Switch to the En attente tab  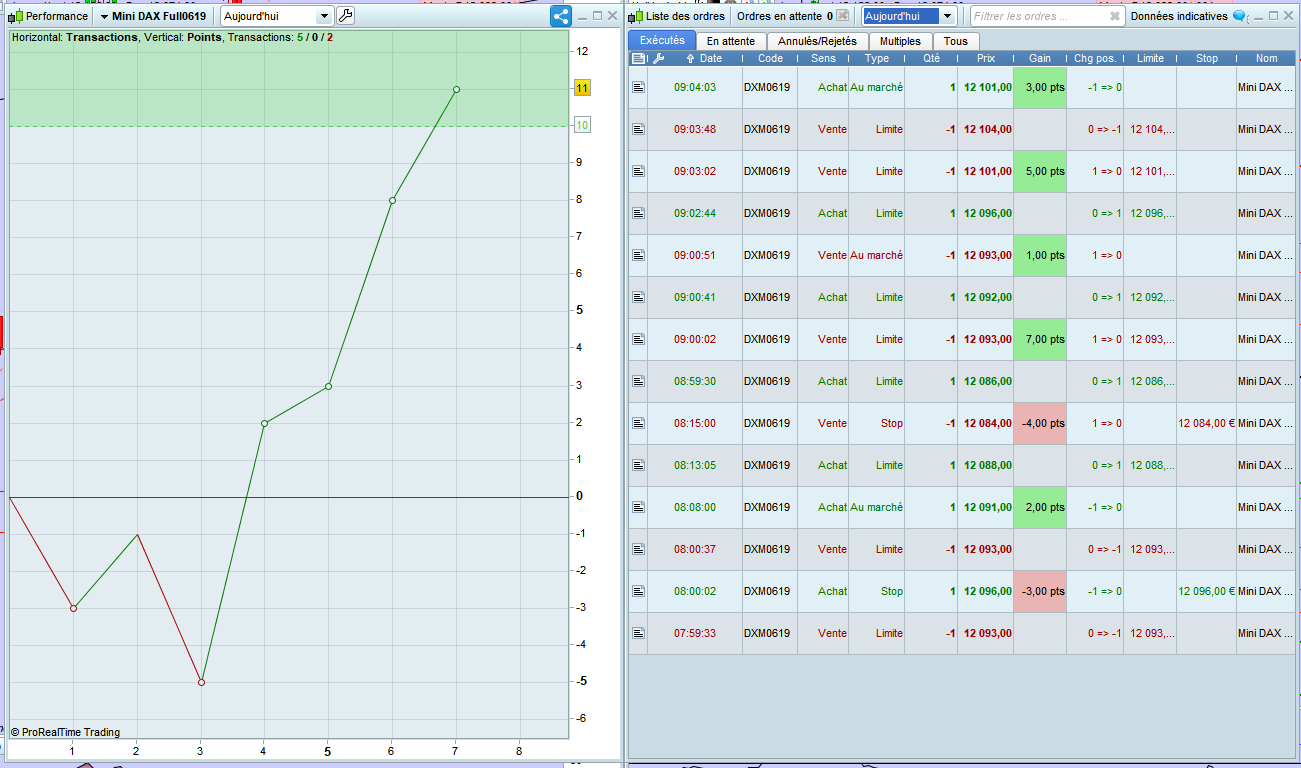click(x=731, y=41)
